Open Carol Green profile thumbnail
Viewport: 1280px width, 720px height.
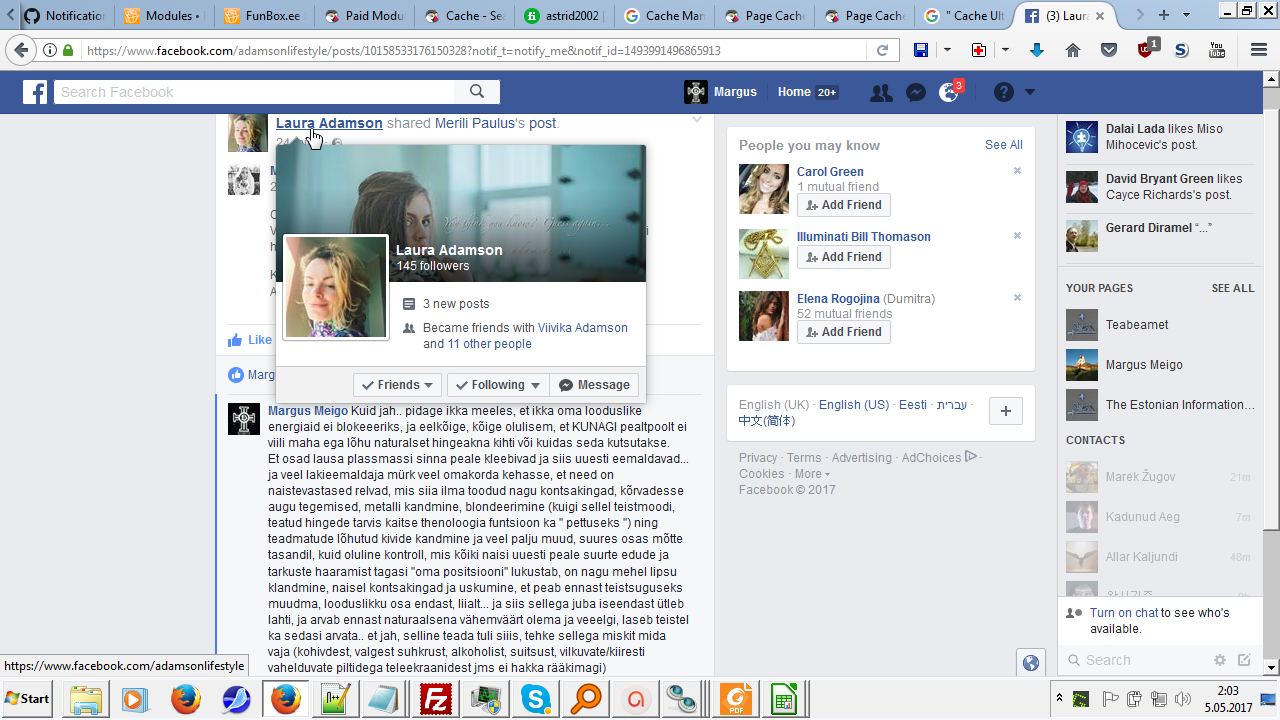pyautogui.click(x=764, y=189)
